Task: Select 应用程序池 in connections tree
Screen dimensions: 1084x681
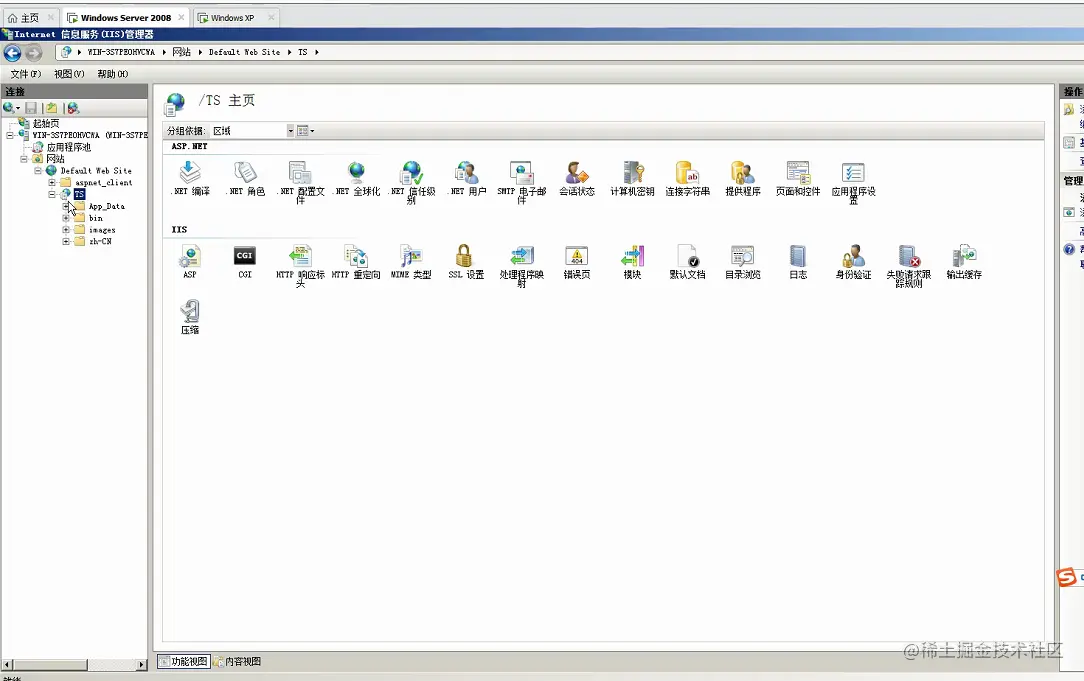Action: [68, 147]
